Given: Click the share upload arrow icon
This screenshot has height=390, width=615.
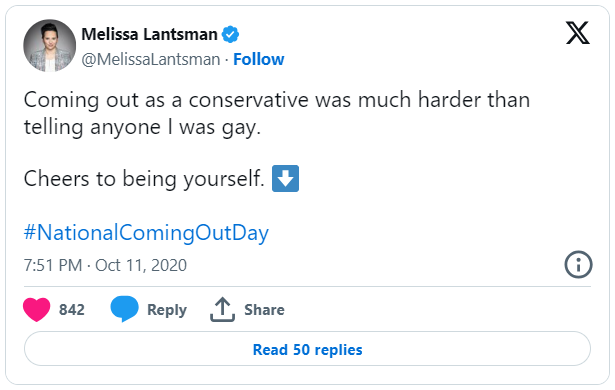Looking at the screenshot, I should point(222,310).
